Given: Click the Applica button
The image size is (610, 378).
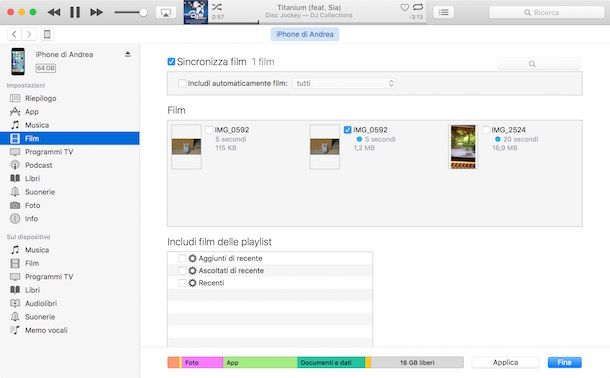Looking at the screenshot, I should (505, 362).
